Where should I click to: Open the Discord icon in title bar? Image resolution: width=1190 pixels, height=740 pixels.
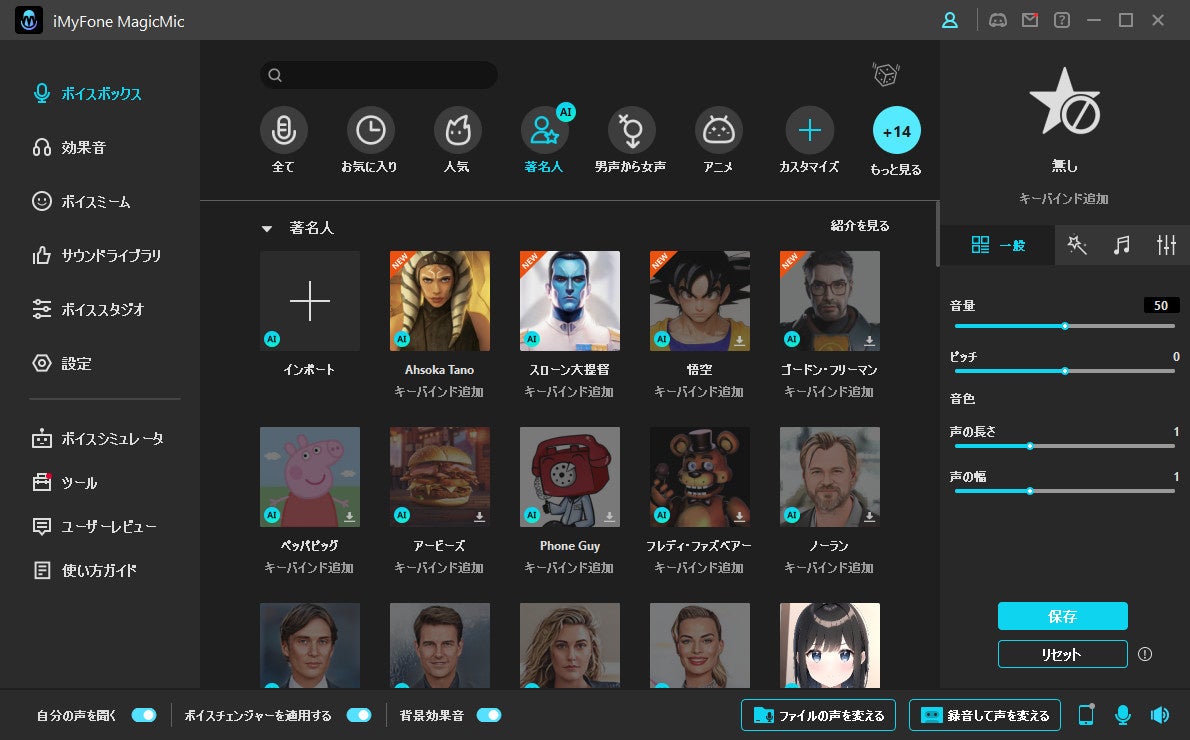998,20
